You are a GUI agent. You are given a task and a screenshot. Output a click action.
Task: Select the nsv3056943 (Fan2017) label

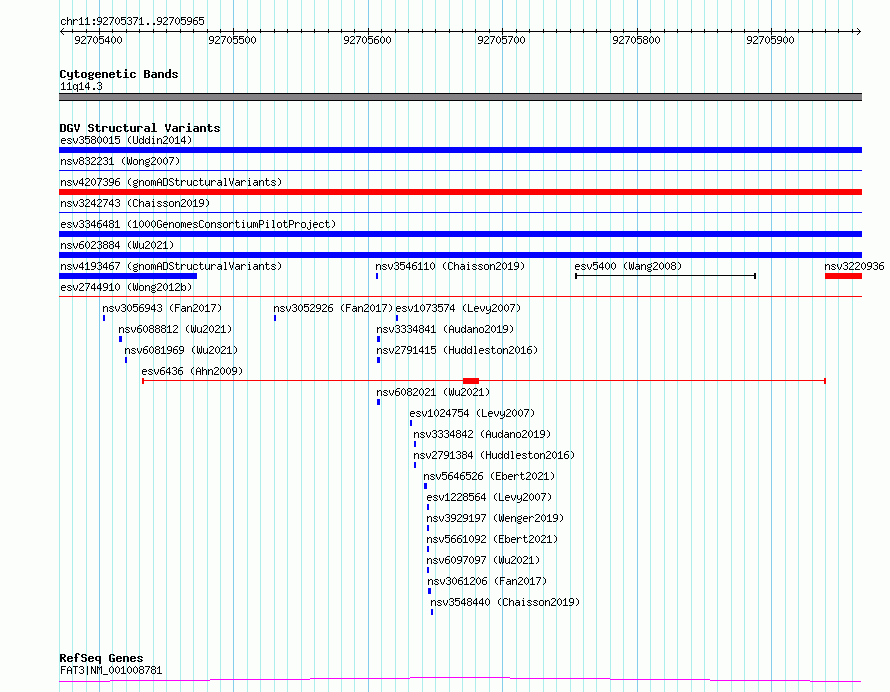coord(162,308)
